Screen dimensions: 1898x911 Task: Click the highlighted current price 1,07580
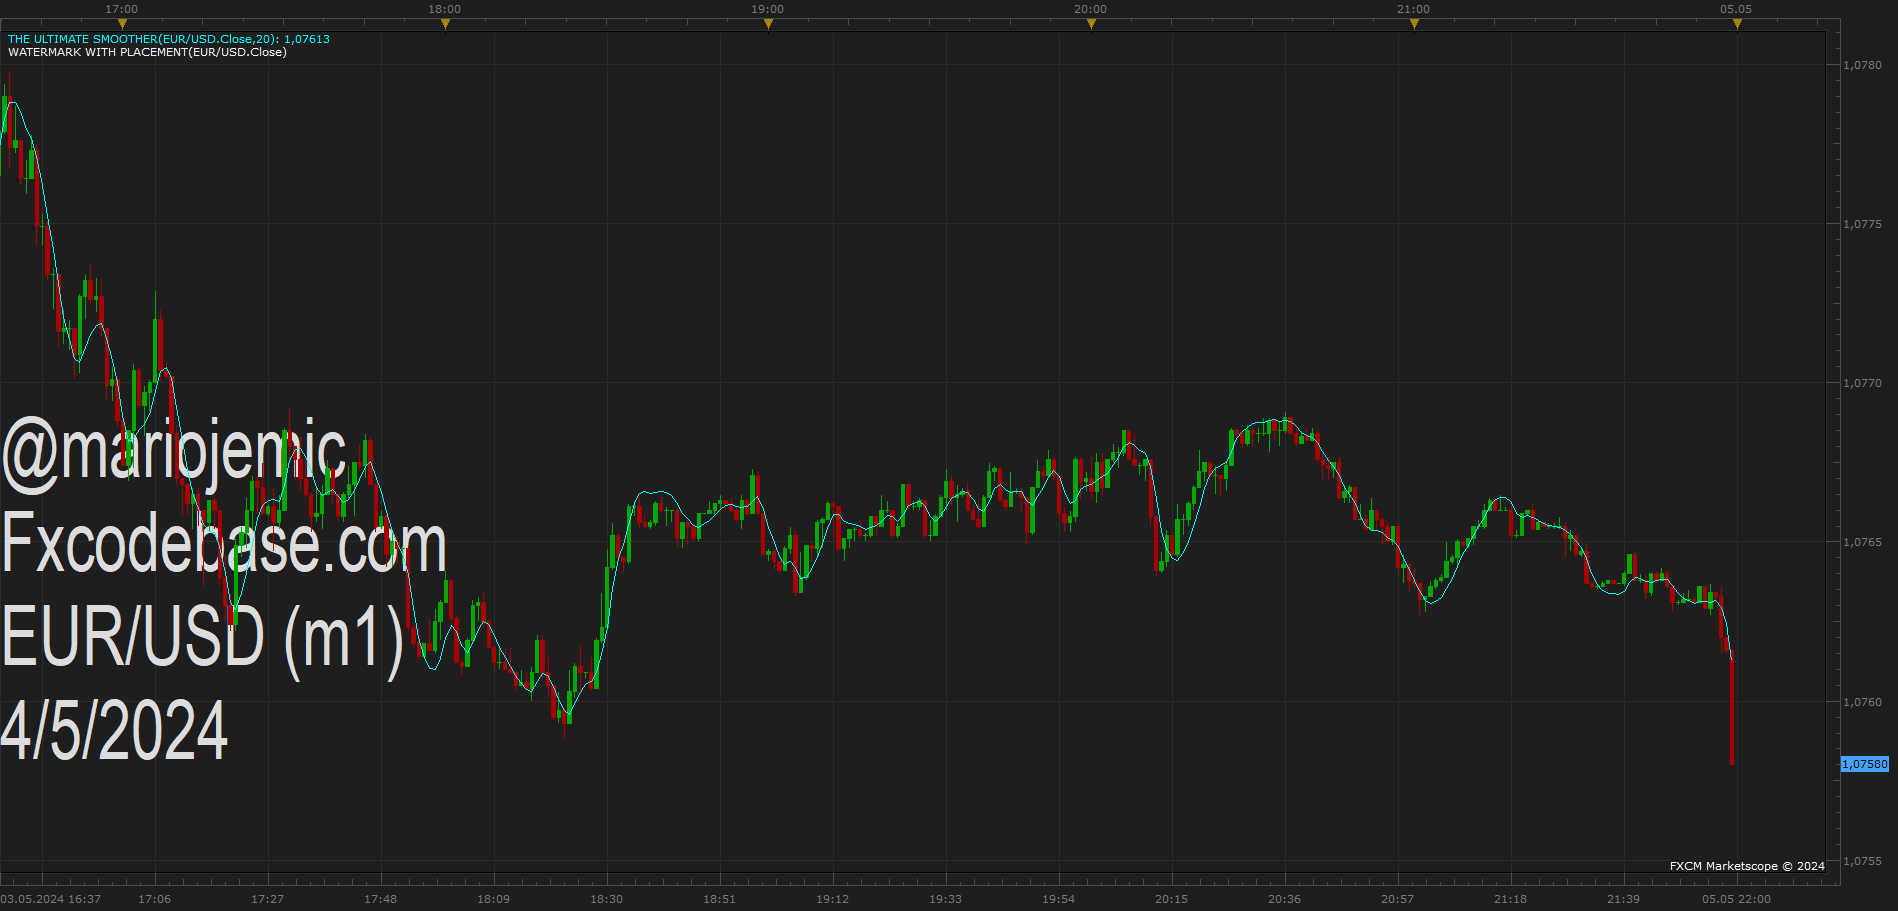point(1865,764)
